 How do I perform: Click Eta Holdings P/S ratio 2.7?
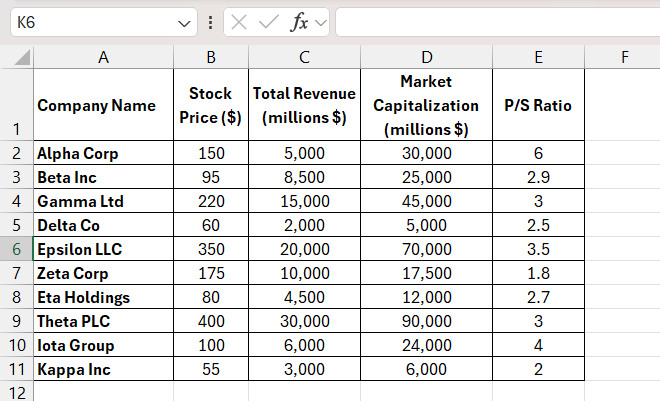538,297
